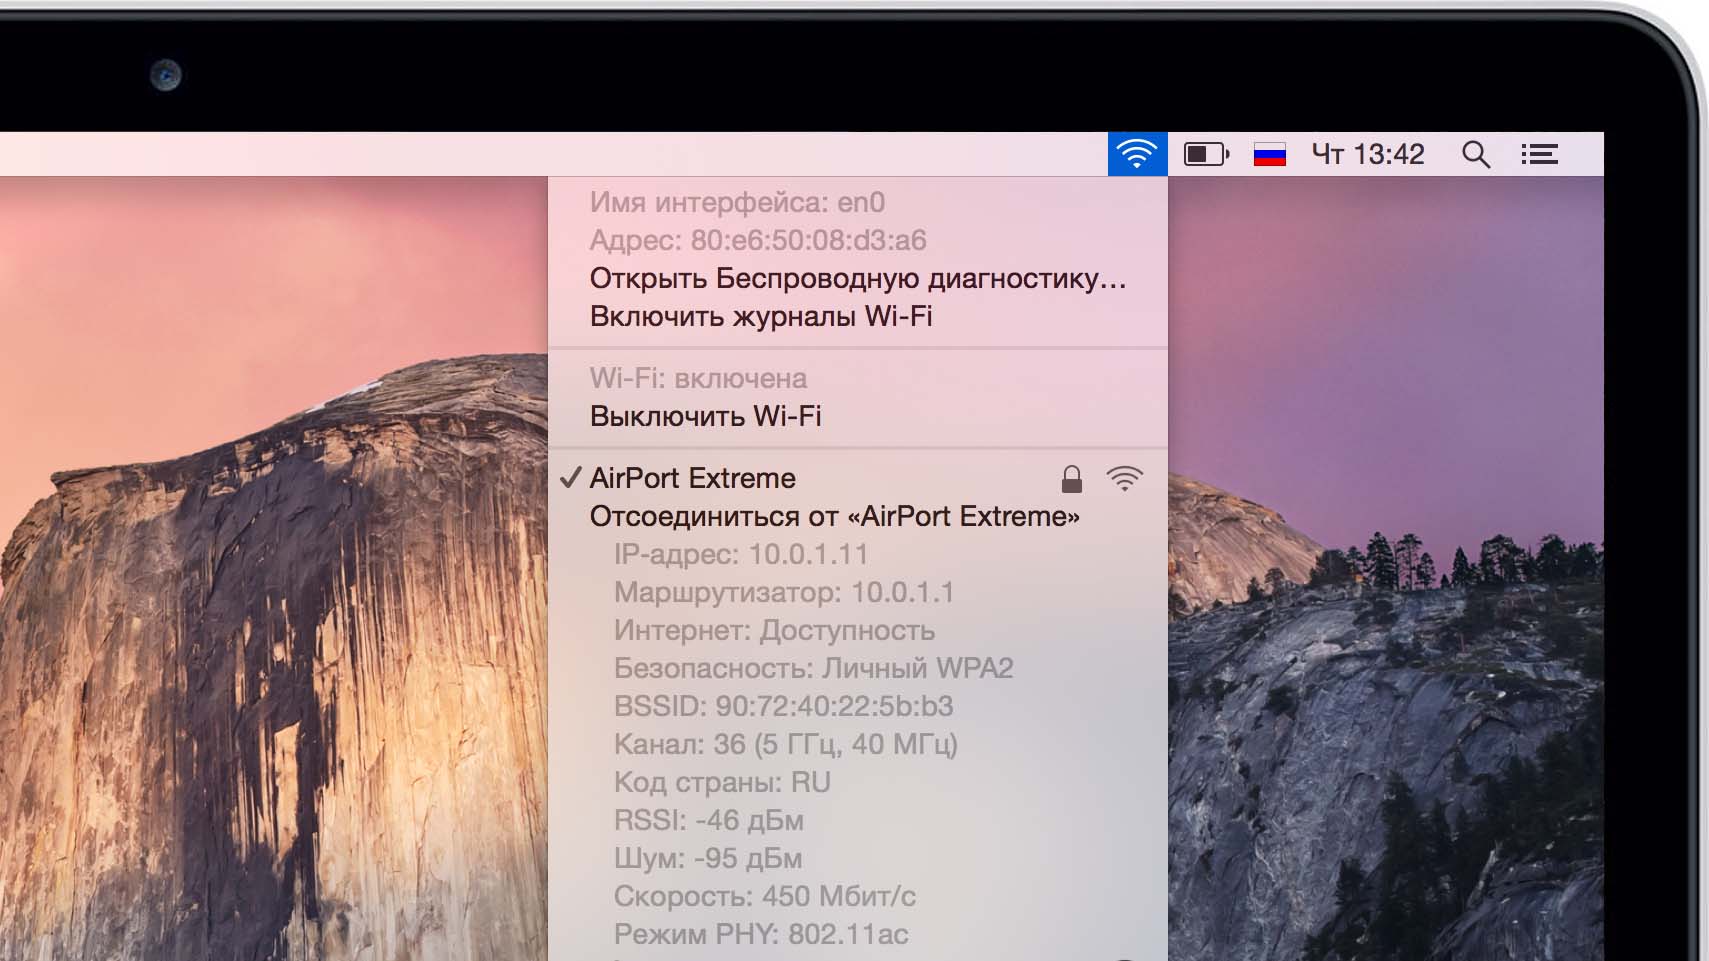Open Spotlight search magnifier icon
The width and height of the screenshot is (1709, 961).
pyautogui.click(x=1476, y=154)
